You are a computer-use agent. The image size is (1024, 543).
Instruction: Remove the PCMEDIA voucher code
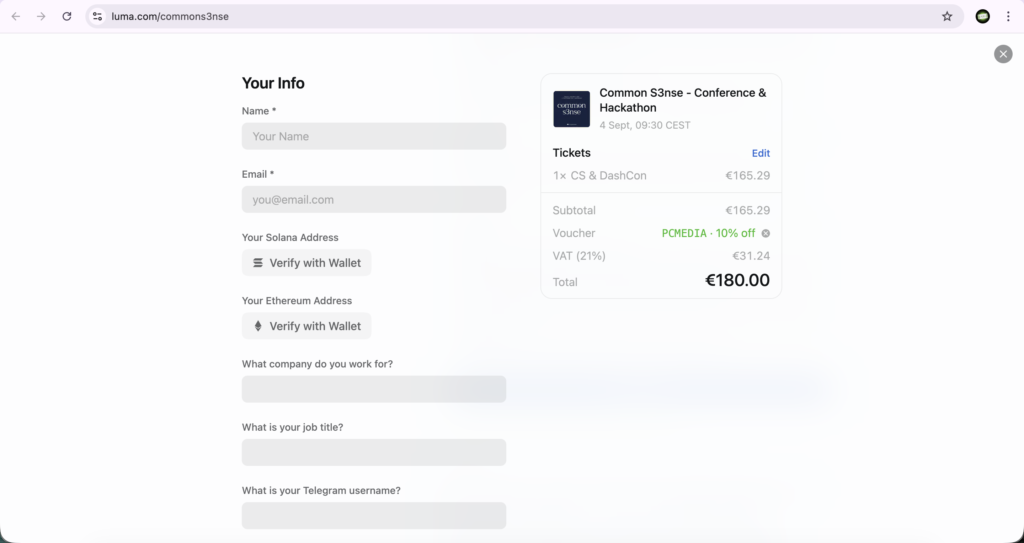coord(766,233)
